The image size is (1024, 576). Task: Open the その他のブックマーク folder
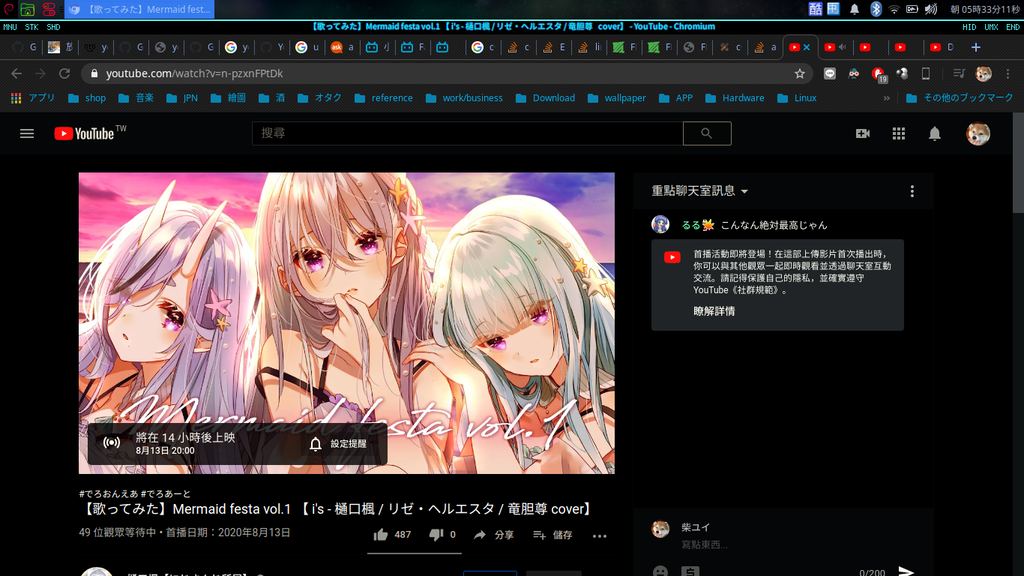[959, 98]
